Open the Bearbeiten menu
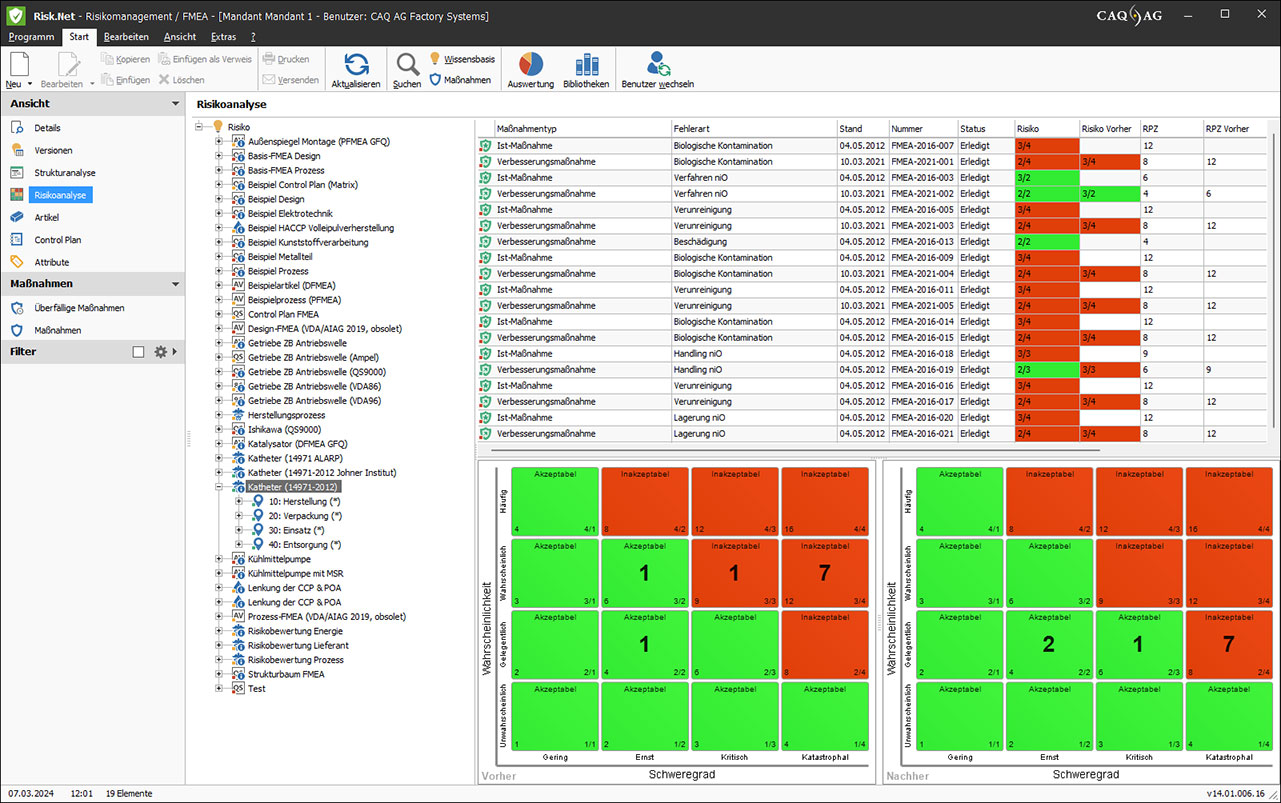Viewport: 1281px width, 803px height. coord(126,37)
